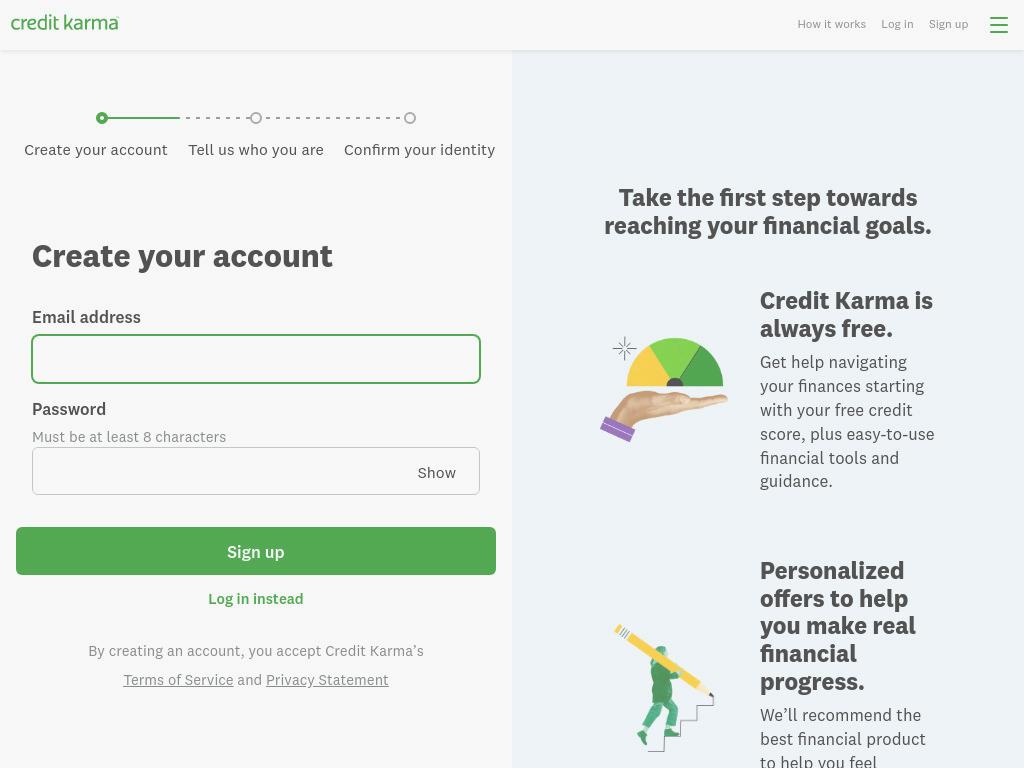Click the person carrying pencil illustration
The image size is (1024, 768).
(x=664, y=688)
